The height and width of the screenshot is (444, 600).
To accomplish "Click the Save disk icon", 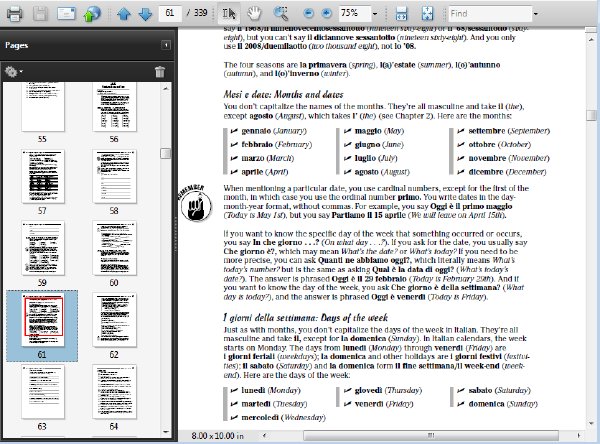I will [40, 14].
